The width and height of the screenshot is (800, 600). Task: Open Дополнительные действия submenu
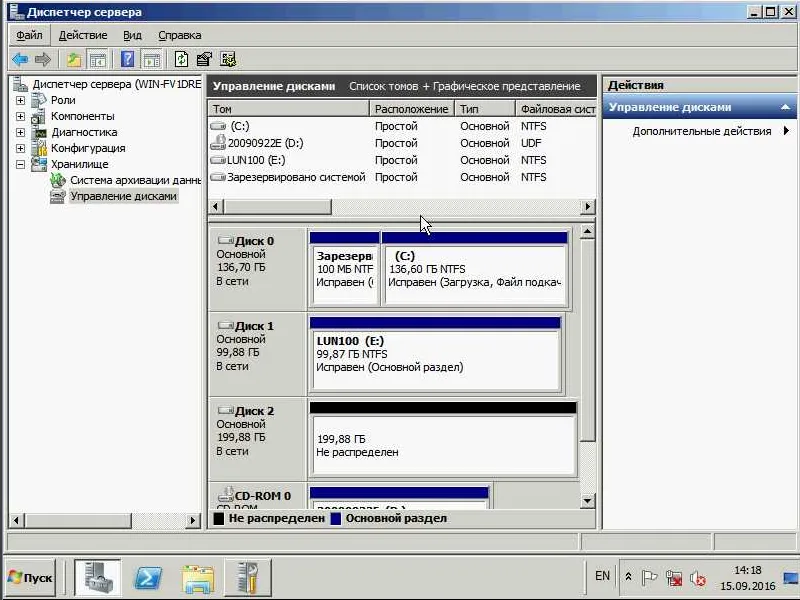[702, 131]
